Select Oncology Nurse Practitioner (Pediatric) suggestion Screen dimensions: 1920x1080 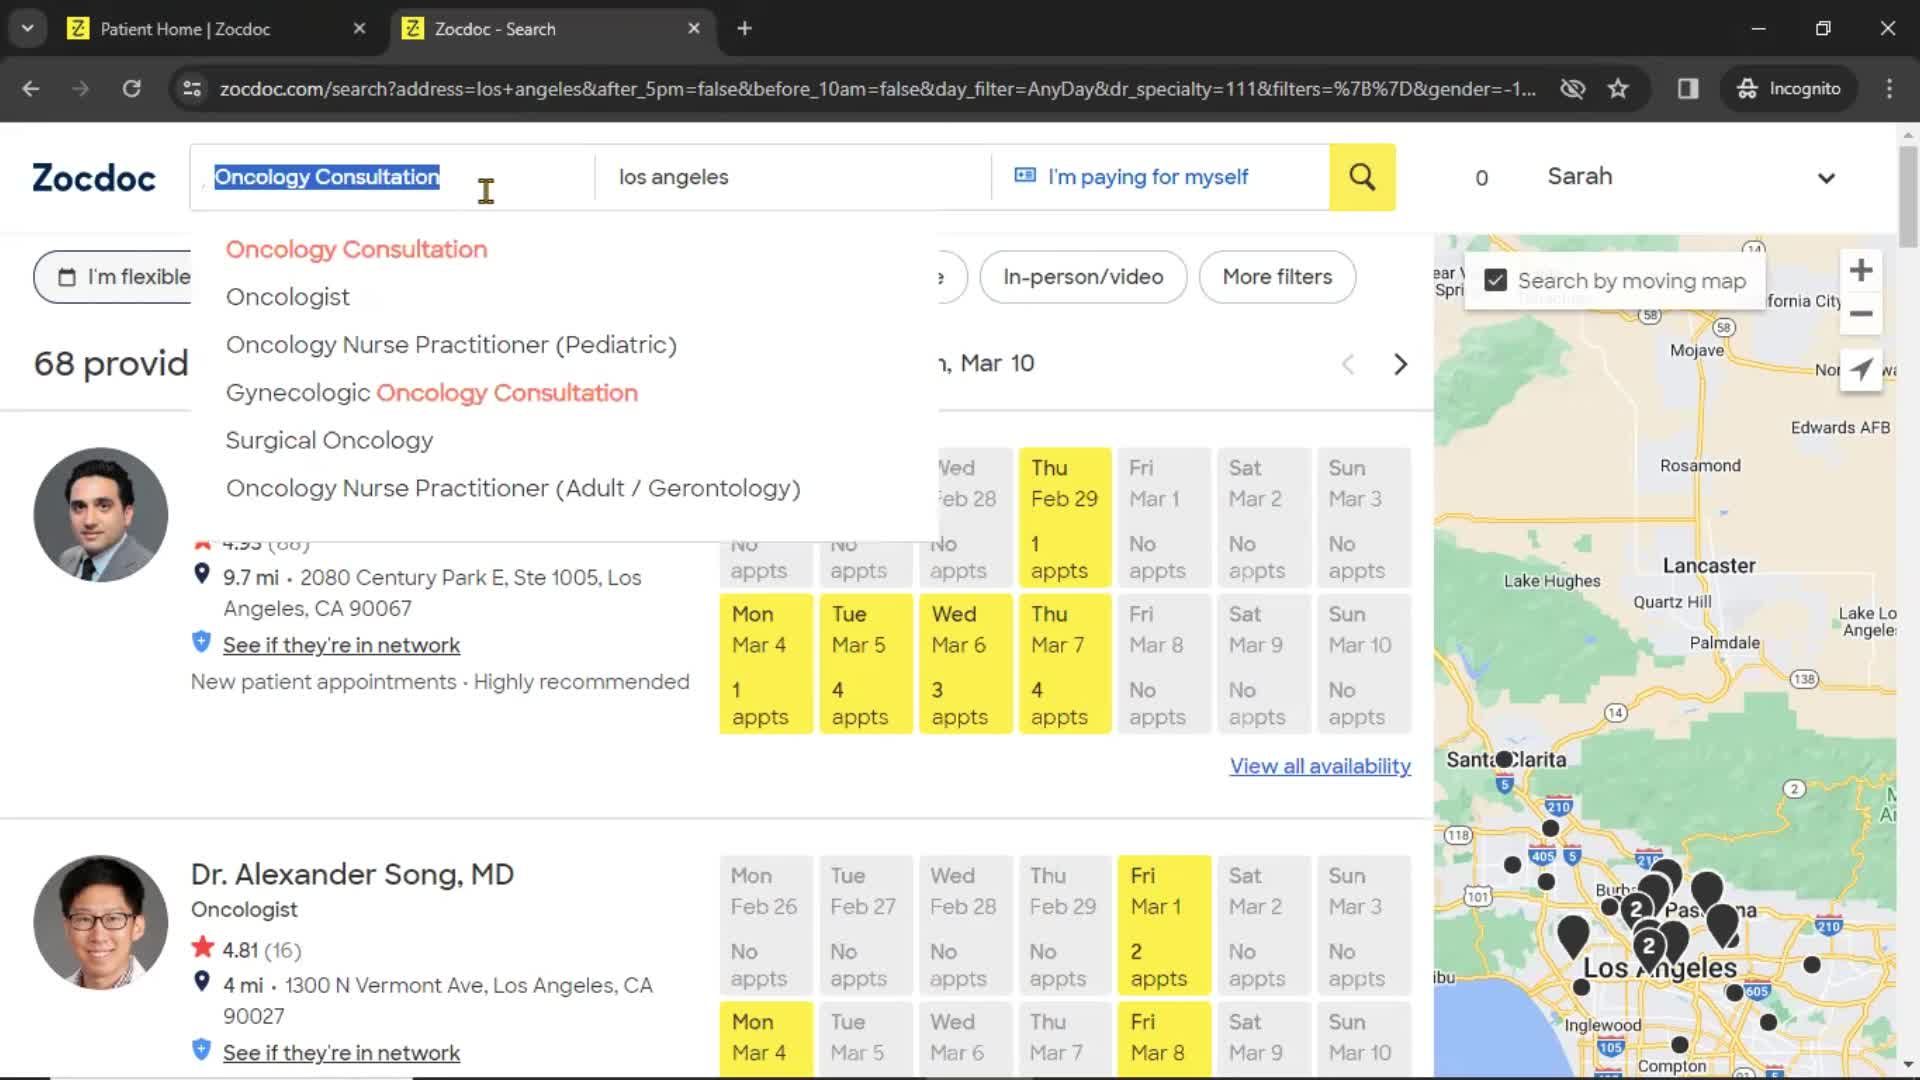coord(451,345)
